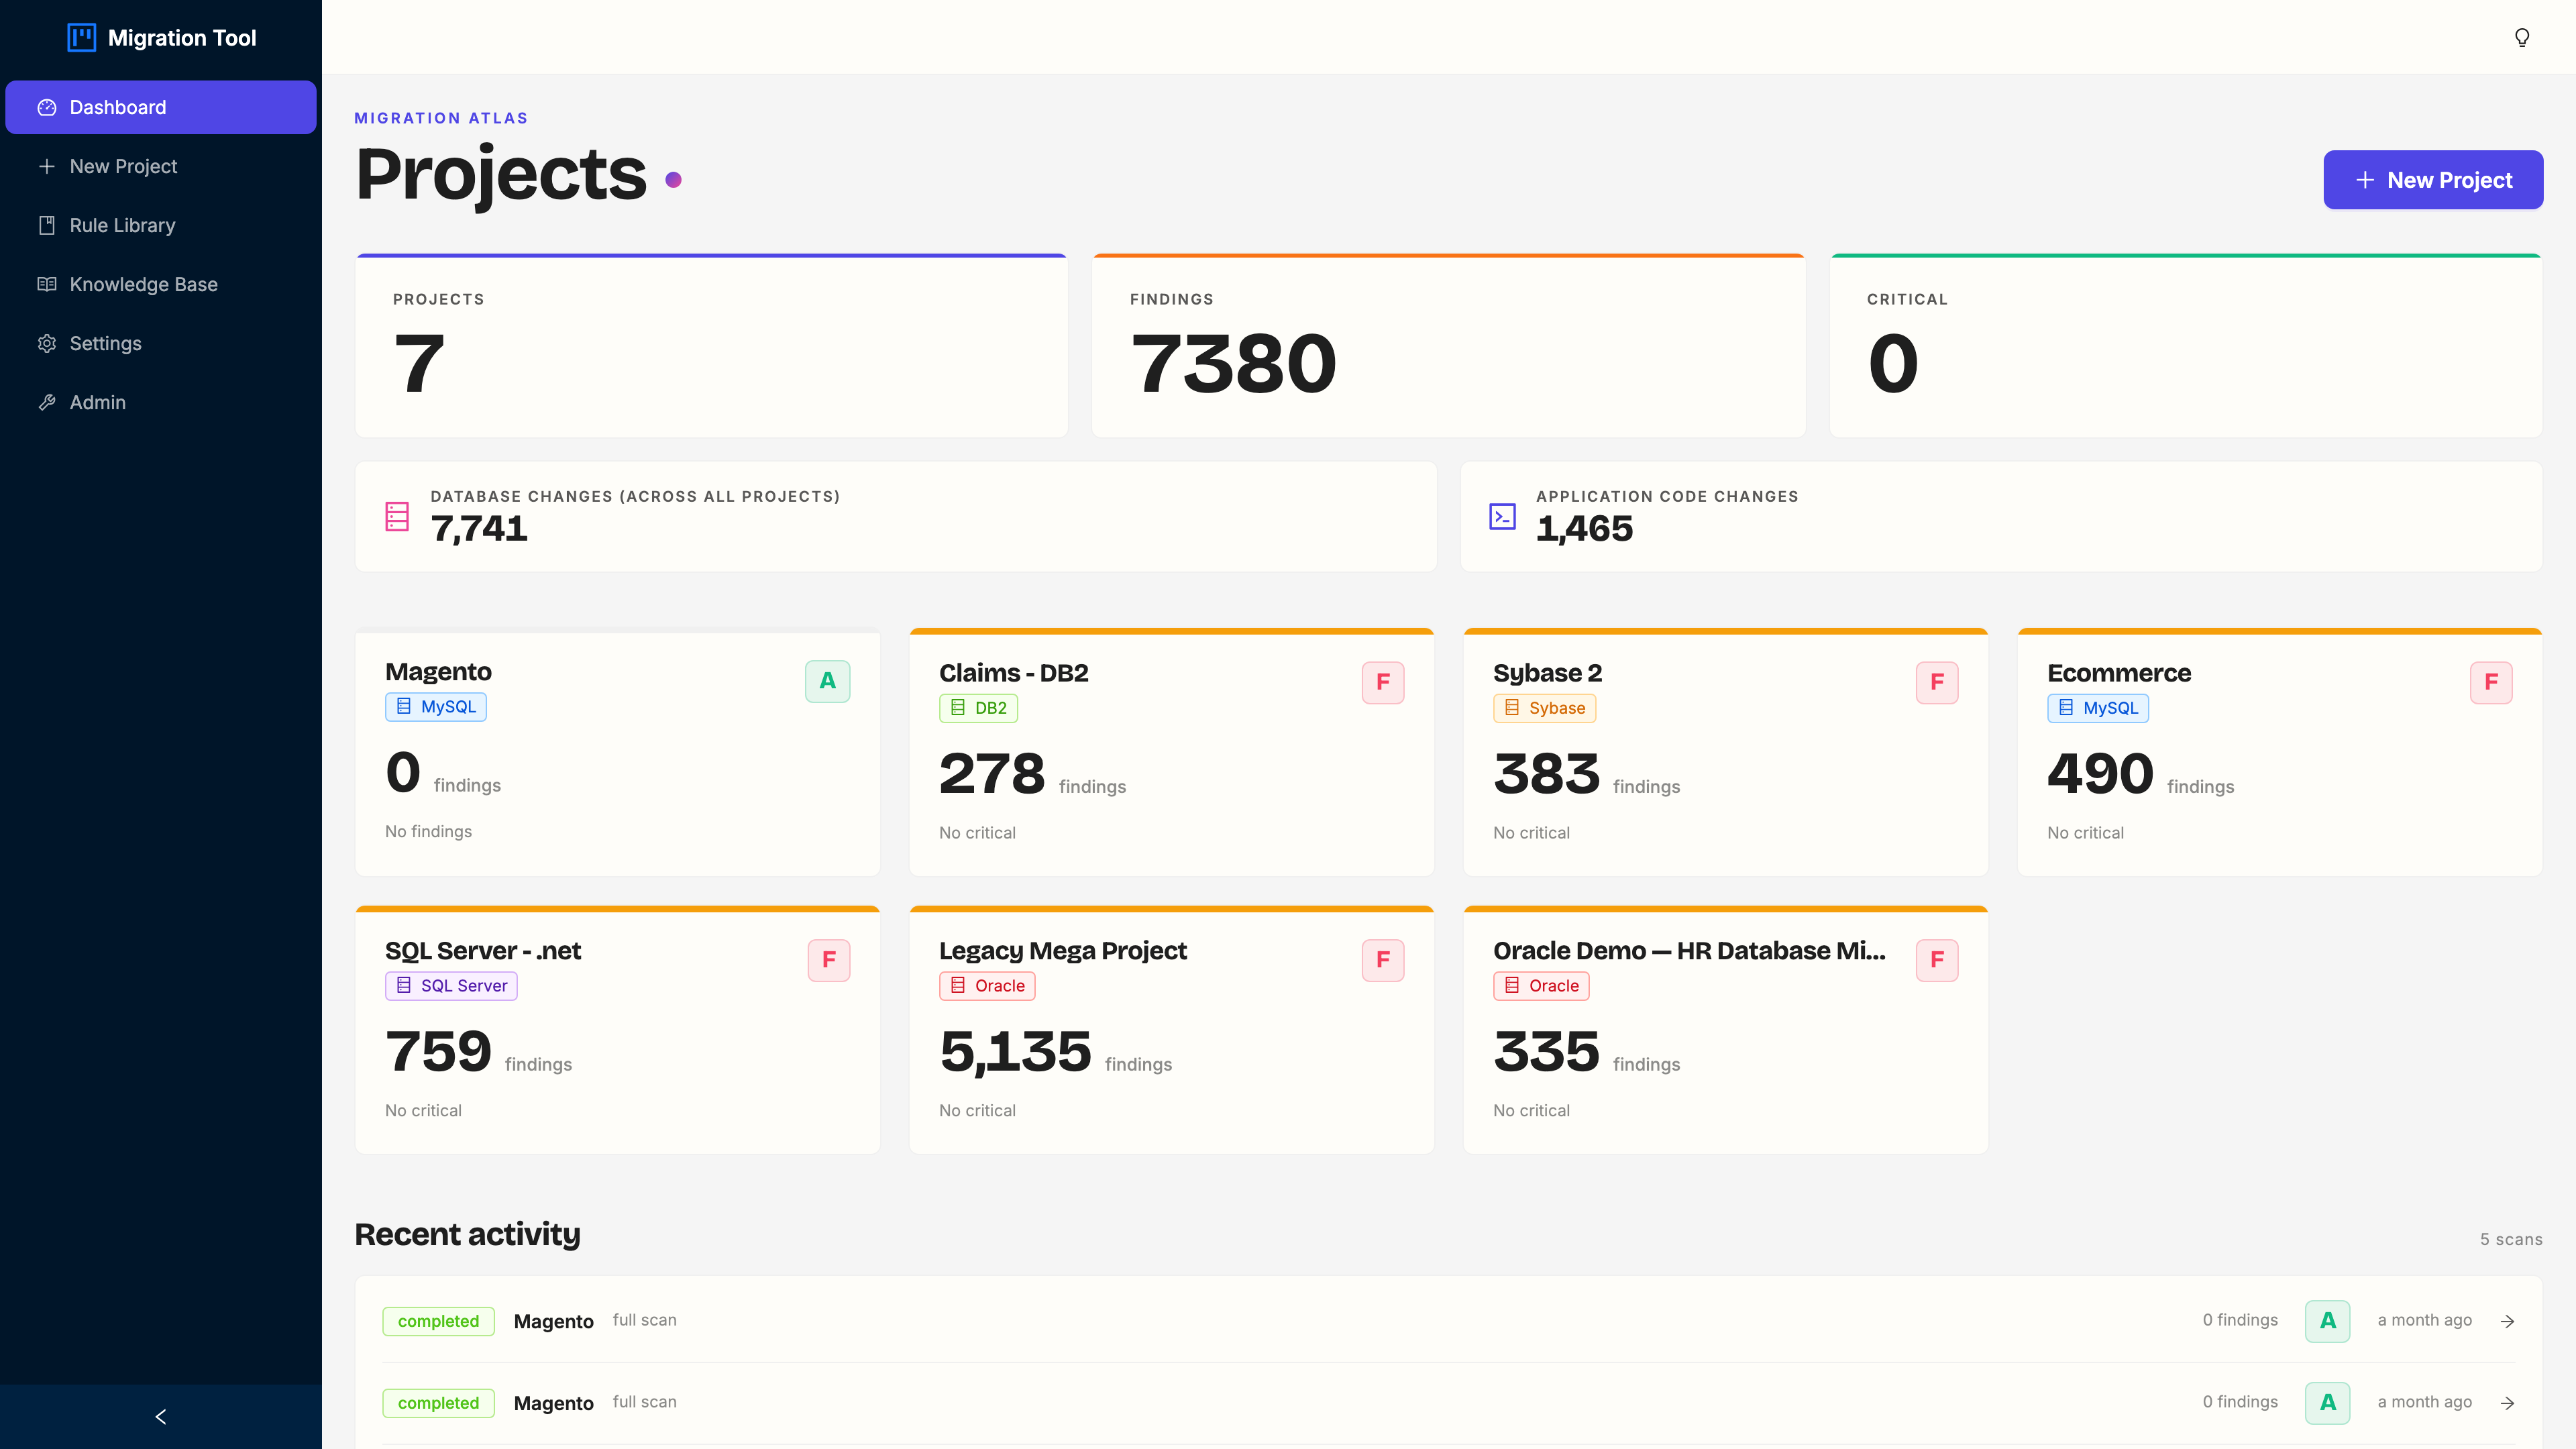Click '0 findings' in first activity row

pos(2240,1320)
